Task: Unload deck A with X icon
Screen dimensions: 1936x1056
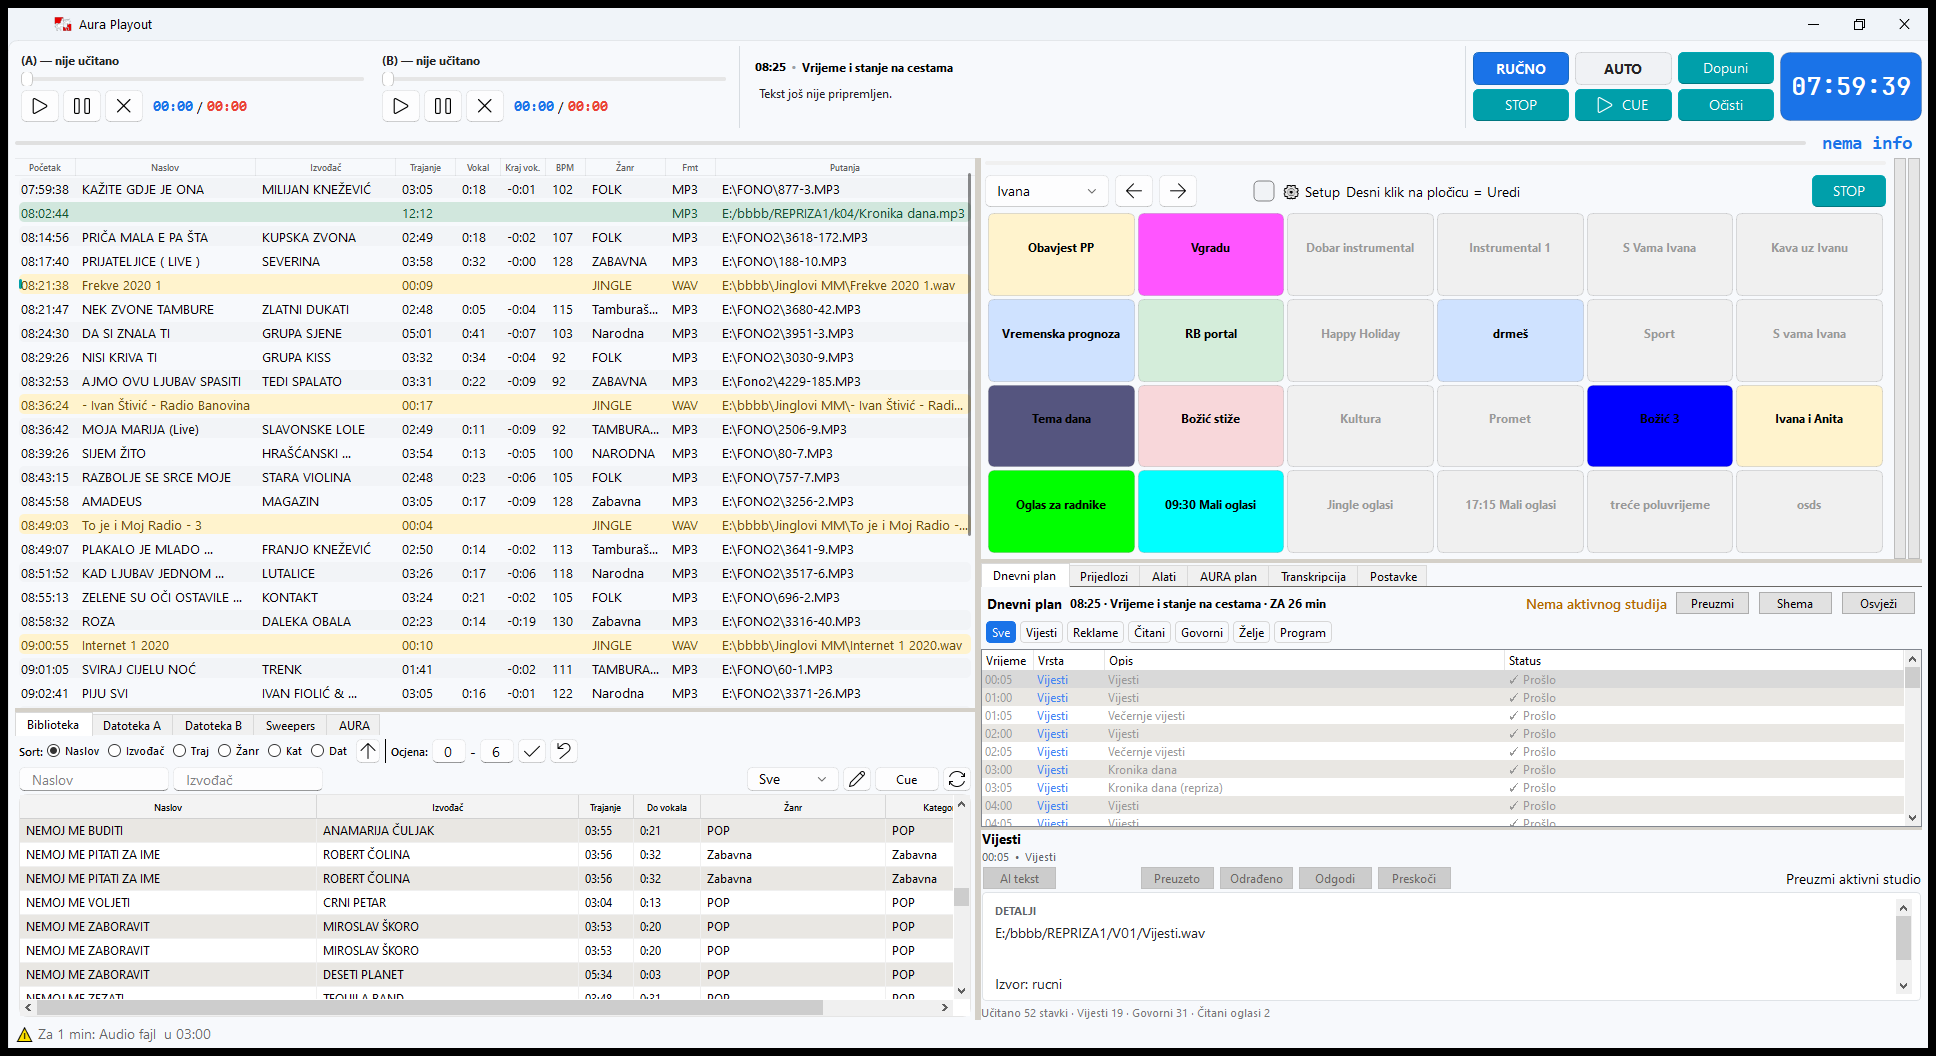Action: (124, 105)
